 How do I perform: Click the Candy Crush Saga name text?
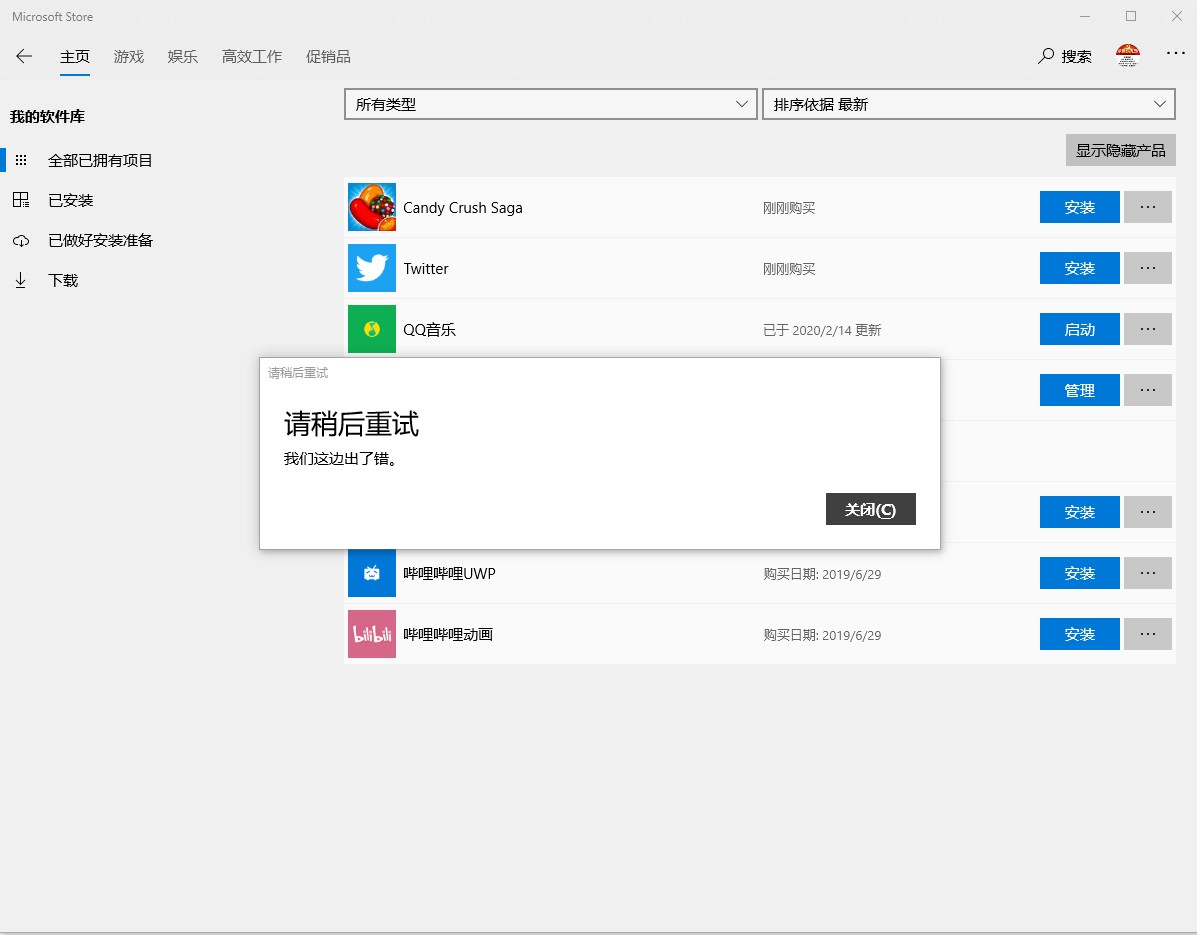463,208
